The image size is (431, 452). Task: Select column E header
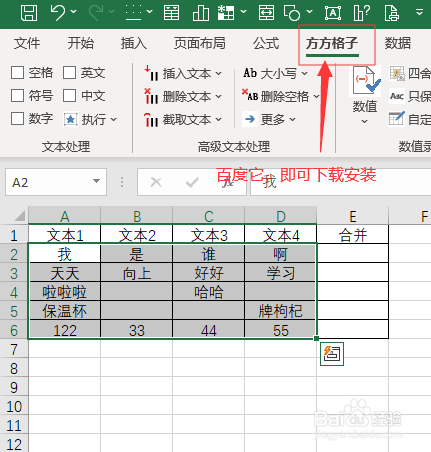click(x=353, y=216)
